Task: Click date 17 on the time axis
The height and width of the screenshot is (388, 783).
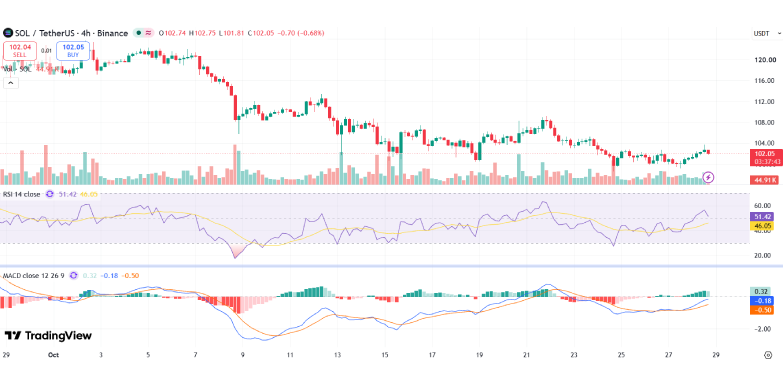Action: click(432, 355)
